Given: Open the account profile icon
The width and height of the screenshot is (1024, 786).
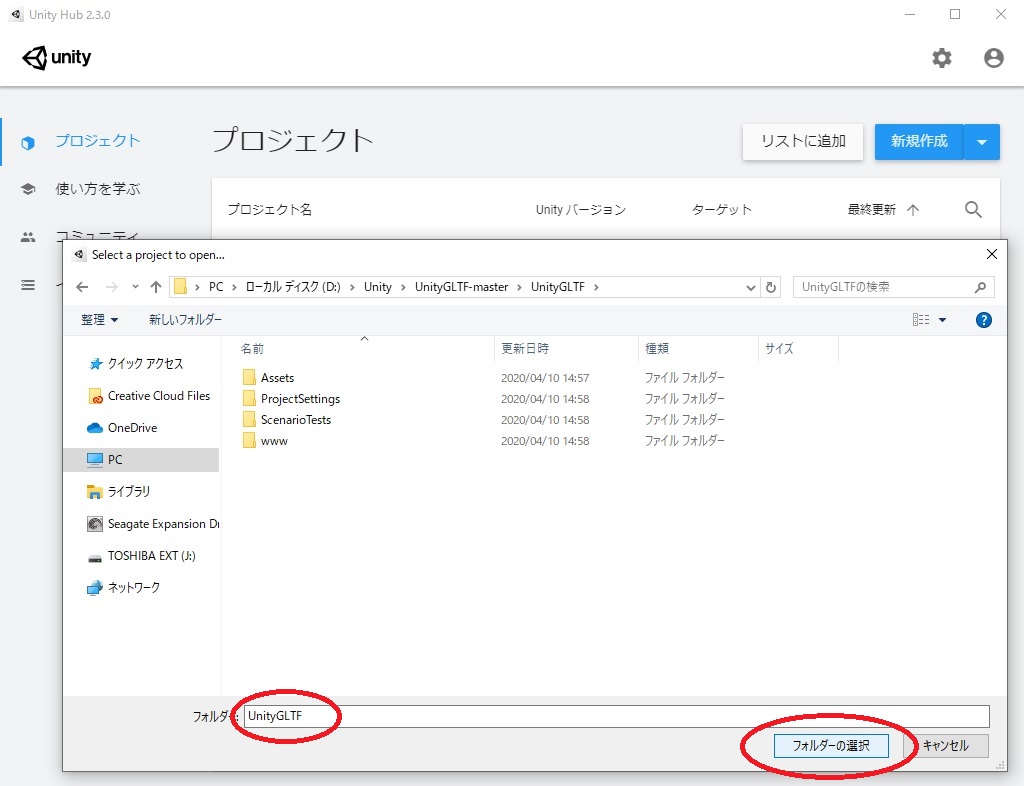Looking at the screenshot, I should coord(993,58).
